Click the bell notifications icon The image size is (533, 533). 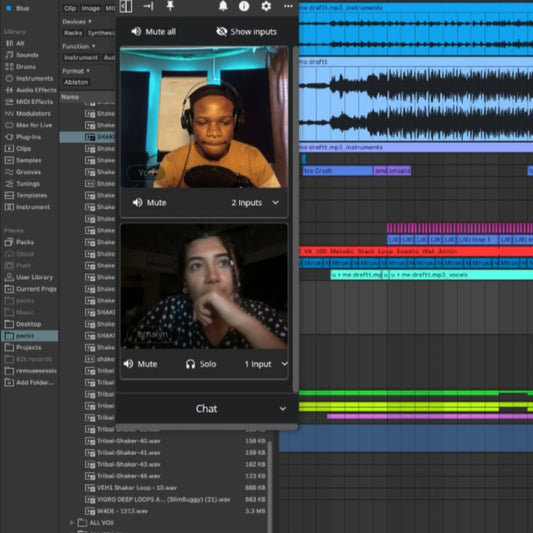[x=223, y=6]
